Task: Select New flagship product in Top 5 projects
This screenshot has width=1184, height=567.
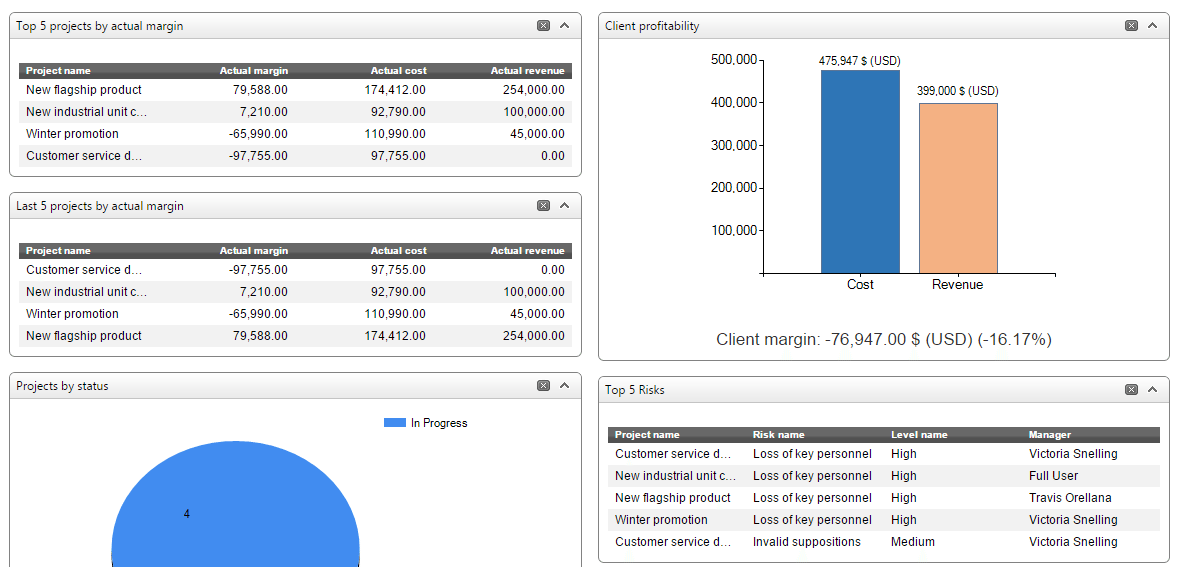Action: pos(295,90)
